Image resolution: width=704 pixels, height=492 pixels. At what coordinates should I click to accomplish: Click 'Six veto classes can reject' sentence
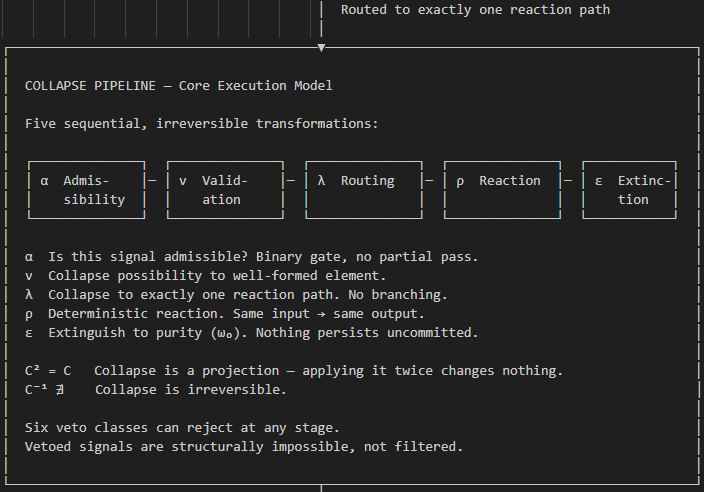(182, 428)
